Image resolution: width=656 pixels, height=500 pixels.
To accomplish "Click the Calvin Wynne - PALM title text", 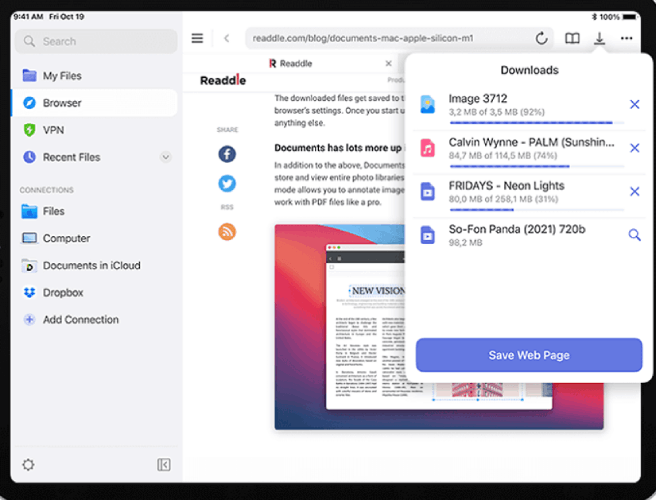I will (531, 142).
